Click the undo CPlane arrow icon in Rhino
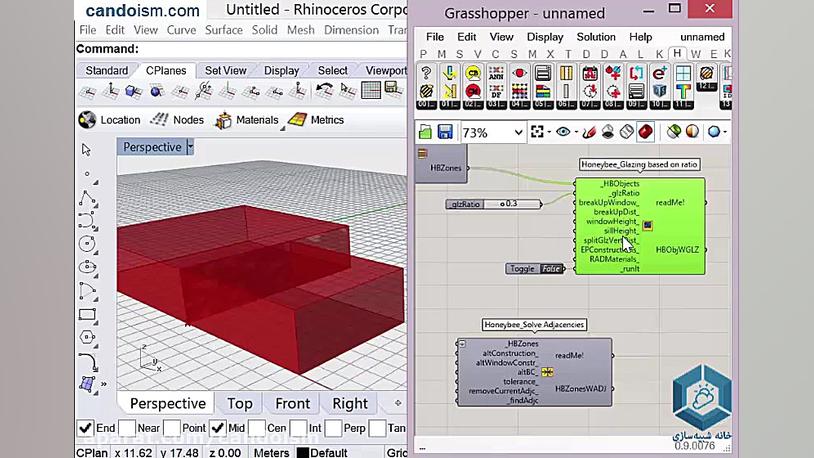The height and width of the screenshot is (458, 814). coord(324,90)
